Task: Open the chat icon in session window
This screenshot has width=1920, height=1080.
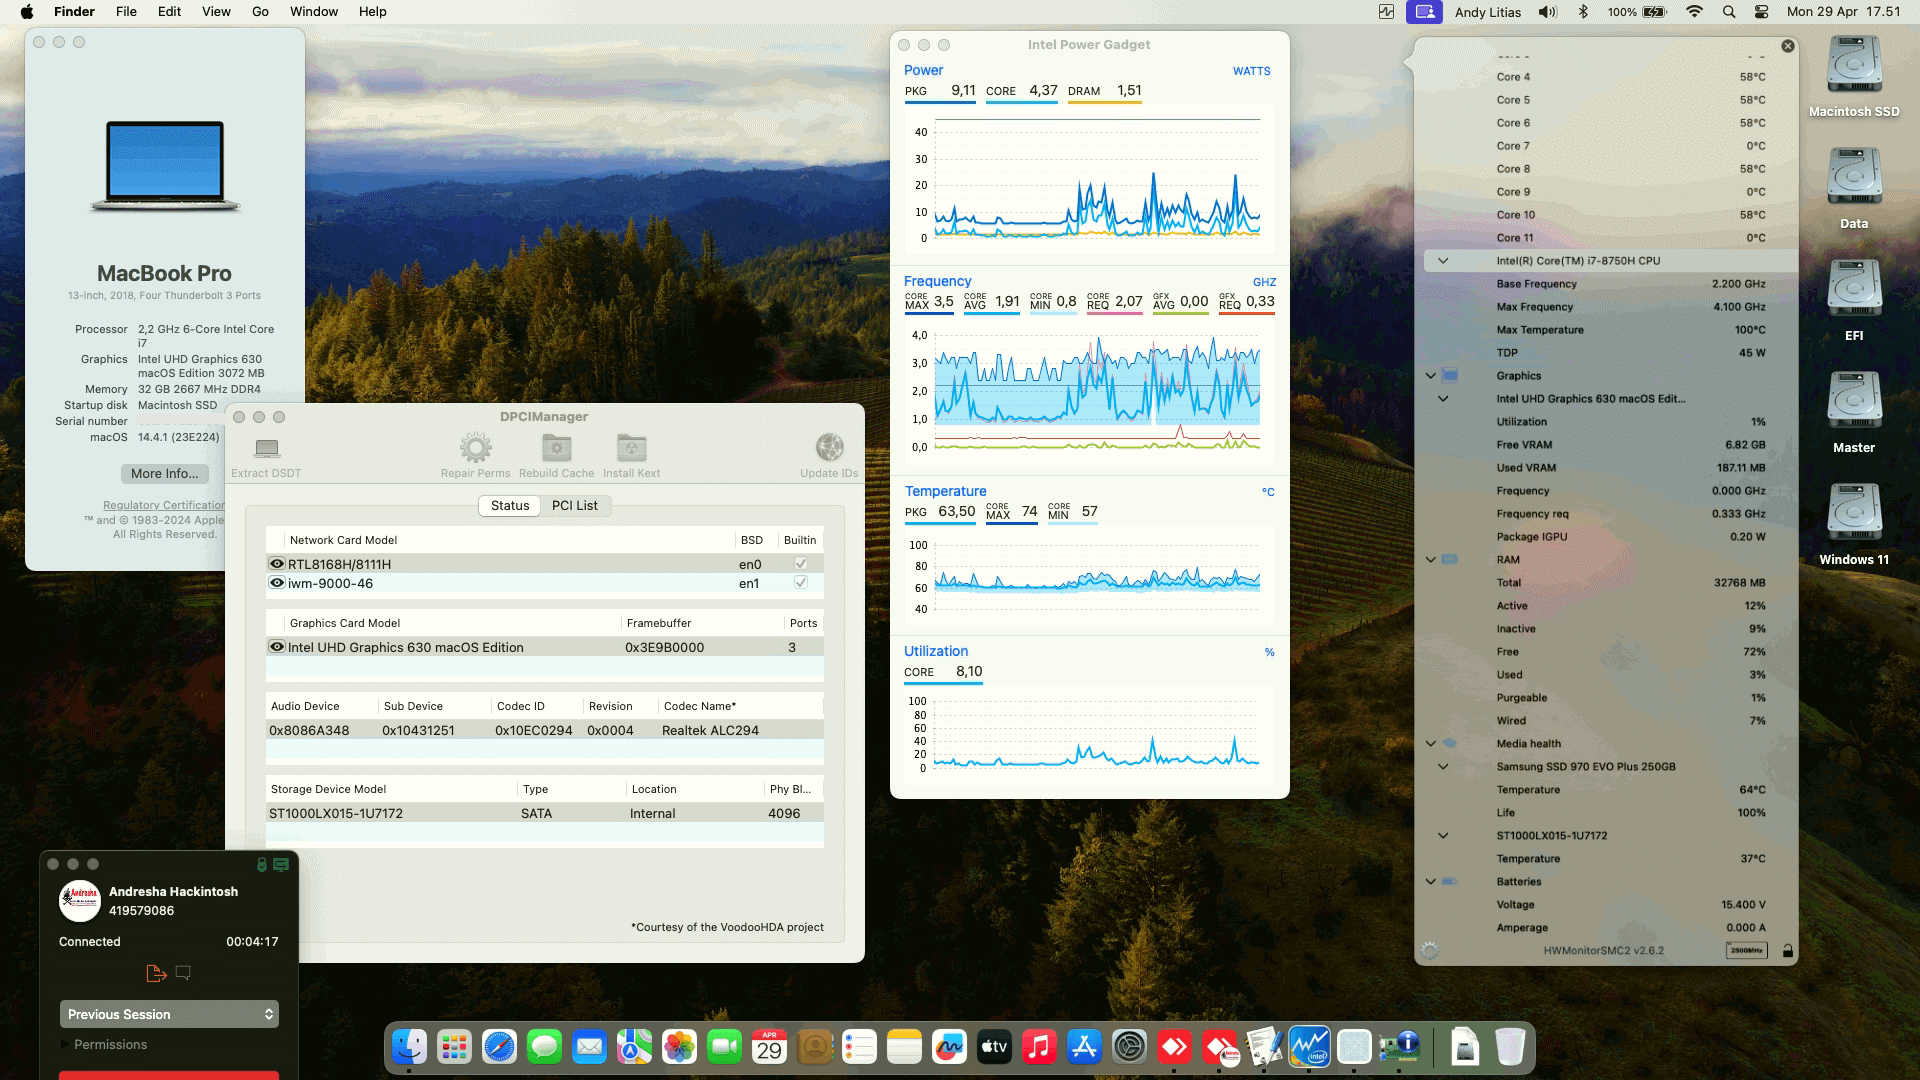Action: tap(183, 972)
